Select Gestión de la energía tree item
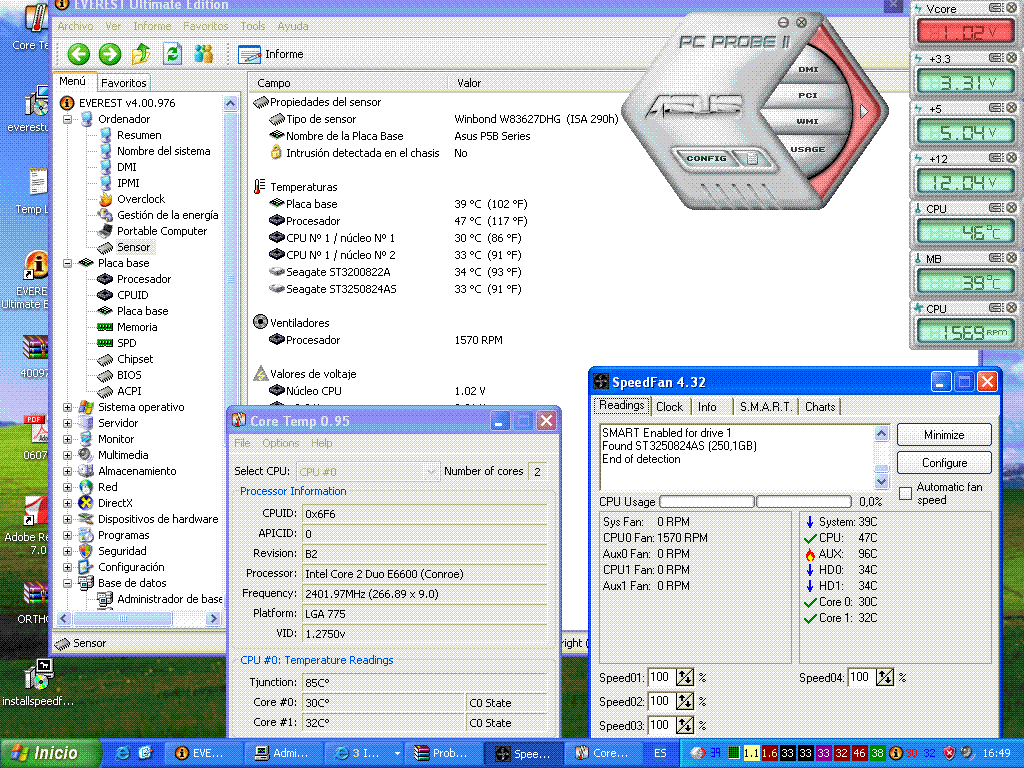The image size is (1024, 768). click(167, 215)
